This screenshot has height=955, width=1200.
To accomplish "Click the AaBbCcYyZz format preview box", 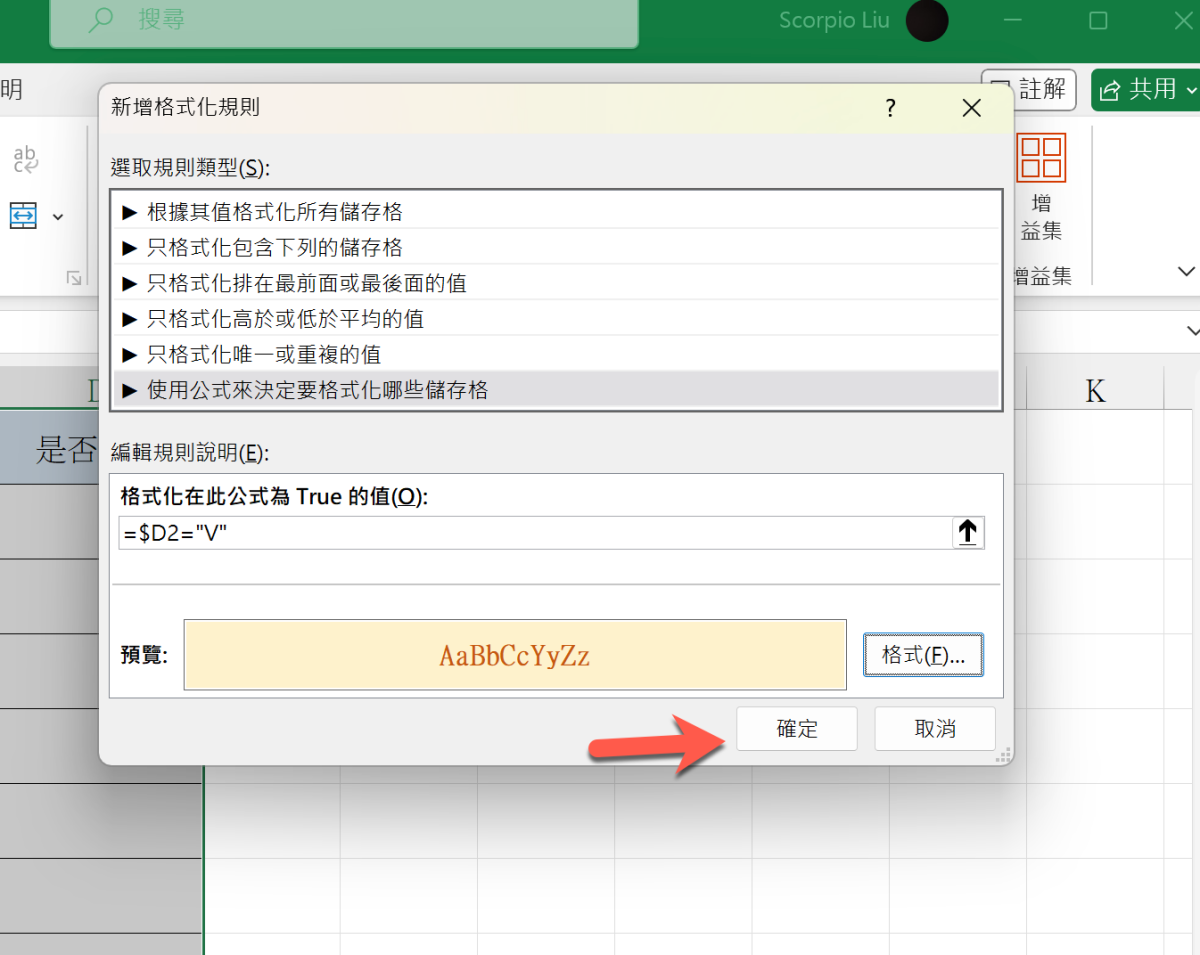I will pos(515,655).
